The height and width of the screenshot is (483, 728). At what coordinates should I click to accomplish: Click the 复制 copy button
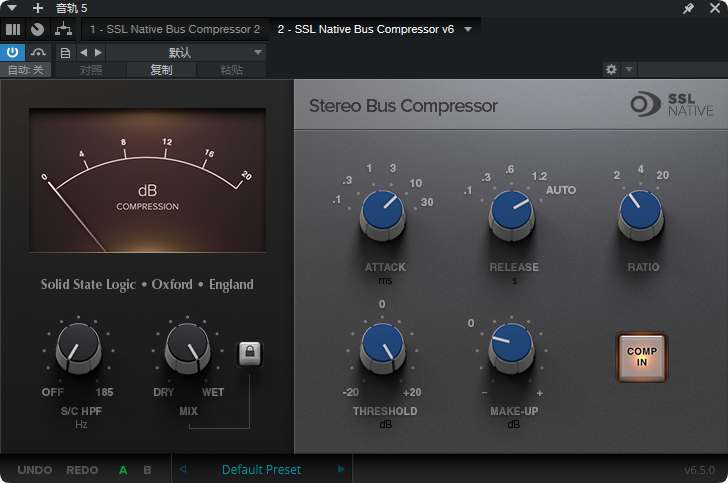coord(162,70)
